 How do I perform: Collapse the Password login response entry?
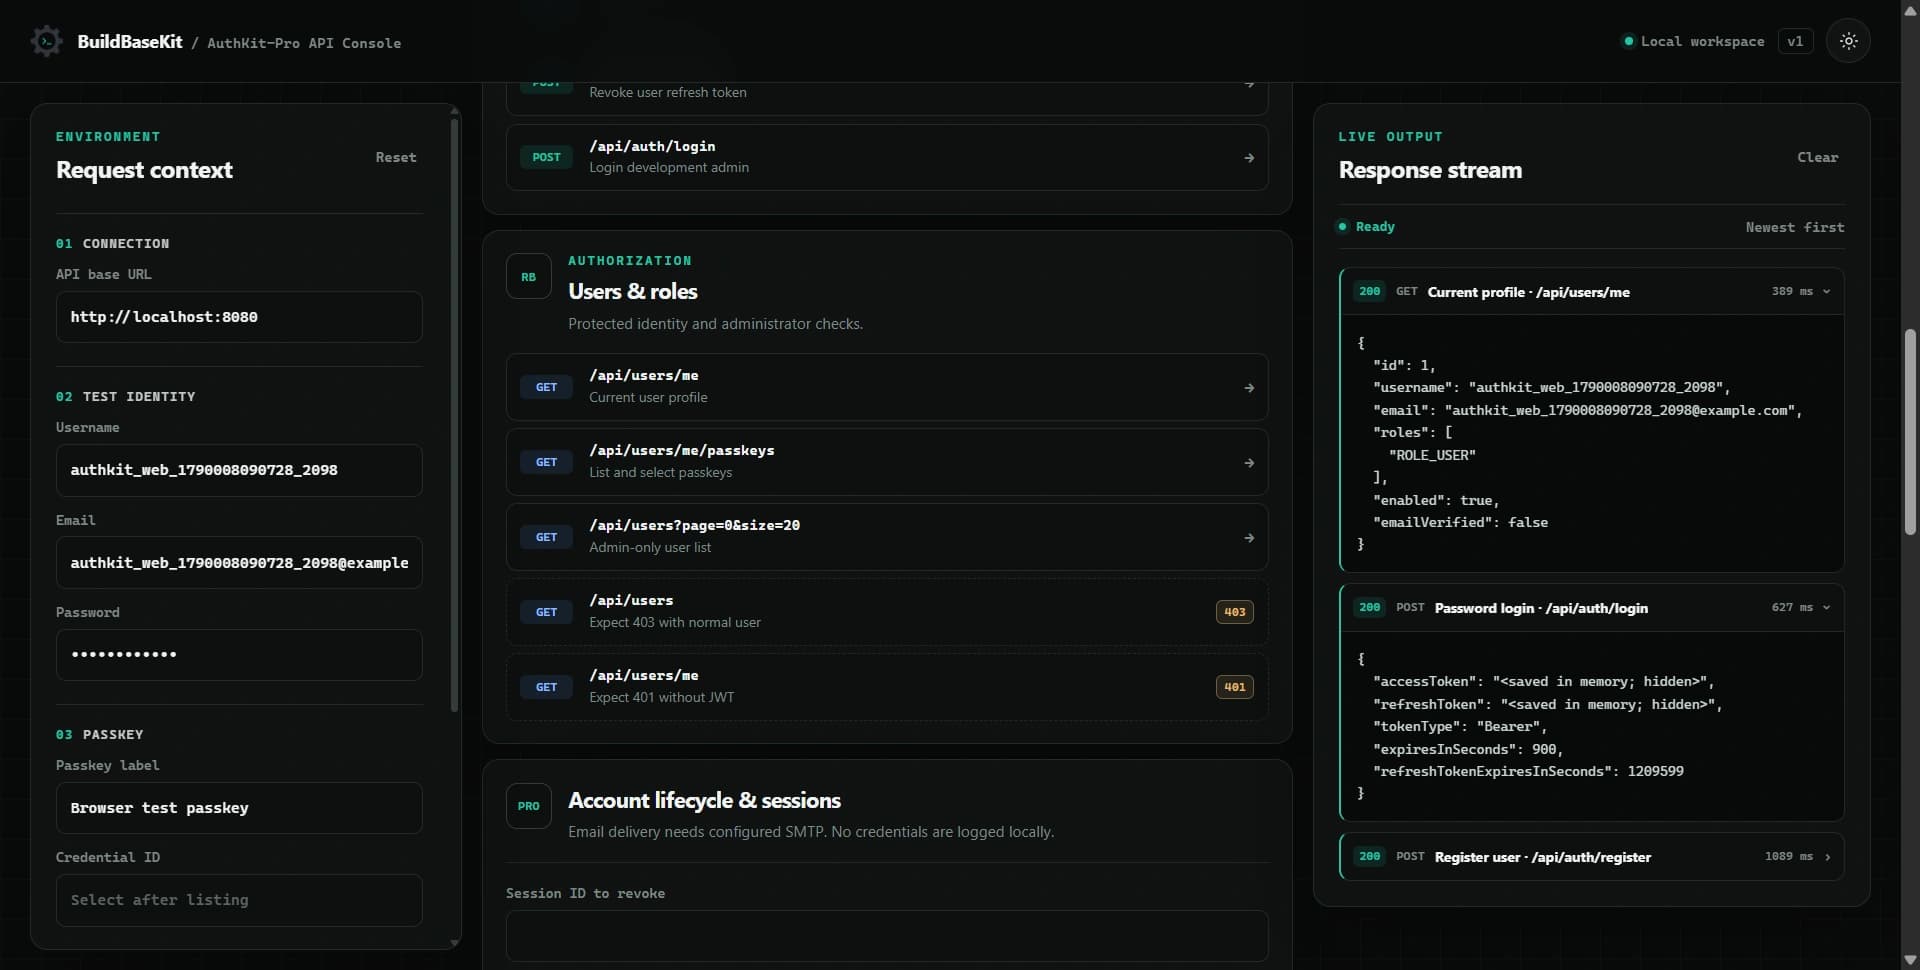[x=1827, y=608]
